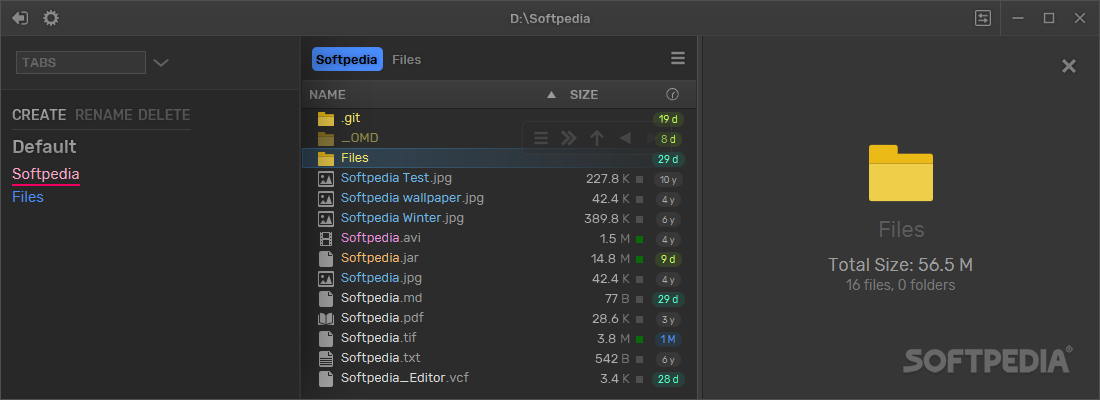Screen dimensions: 1100x400
Task: Click the image icon of Softpedia wallpaper.jpg
Action: (326, 199)
